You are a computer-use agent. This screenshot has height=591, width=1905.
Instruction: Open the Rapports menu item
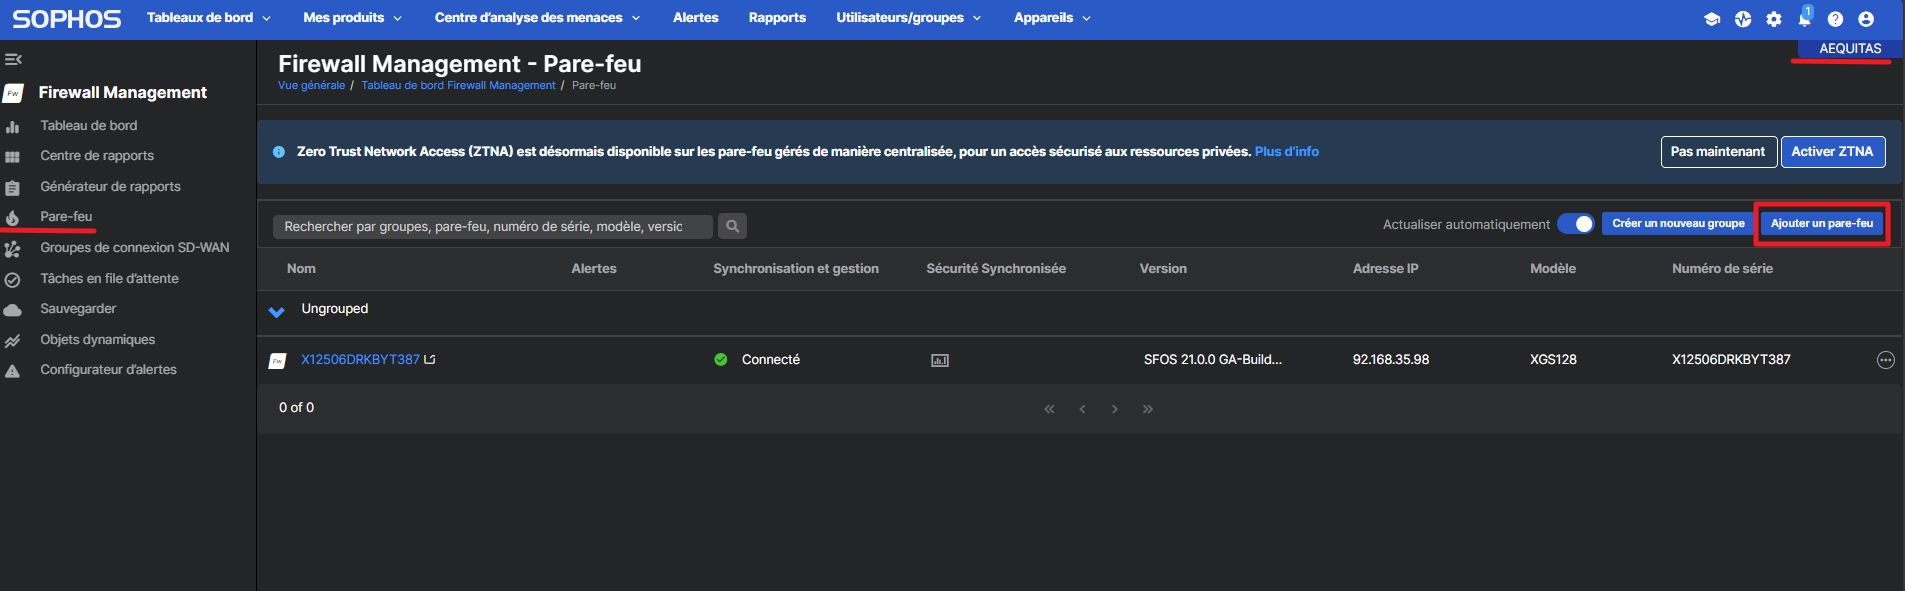pyautogui.click(x=777, y=18)
